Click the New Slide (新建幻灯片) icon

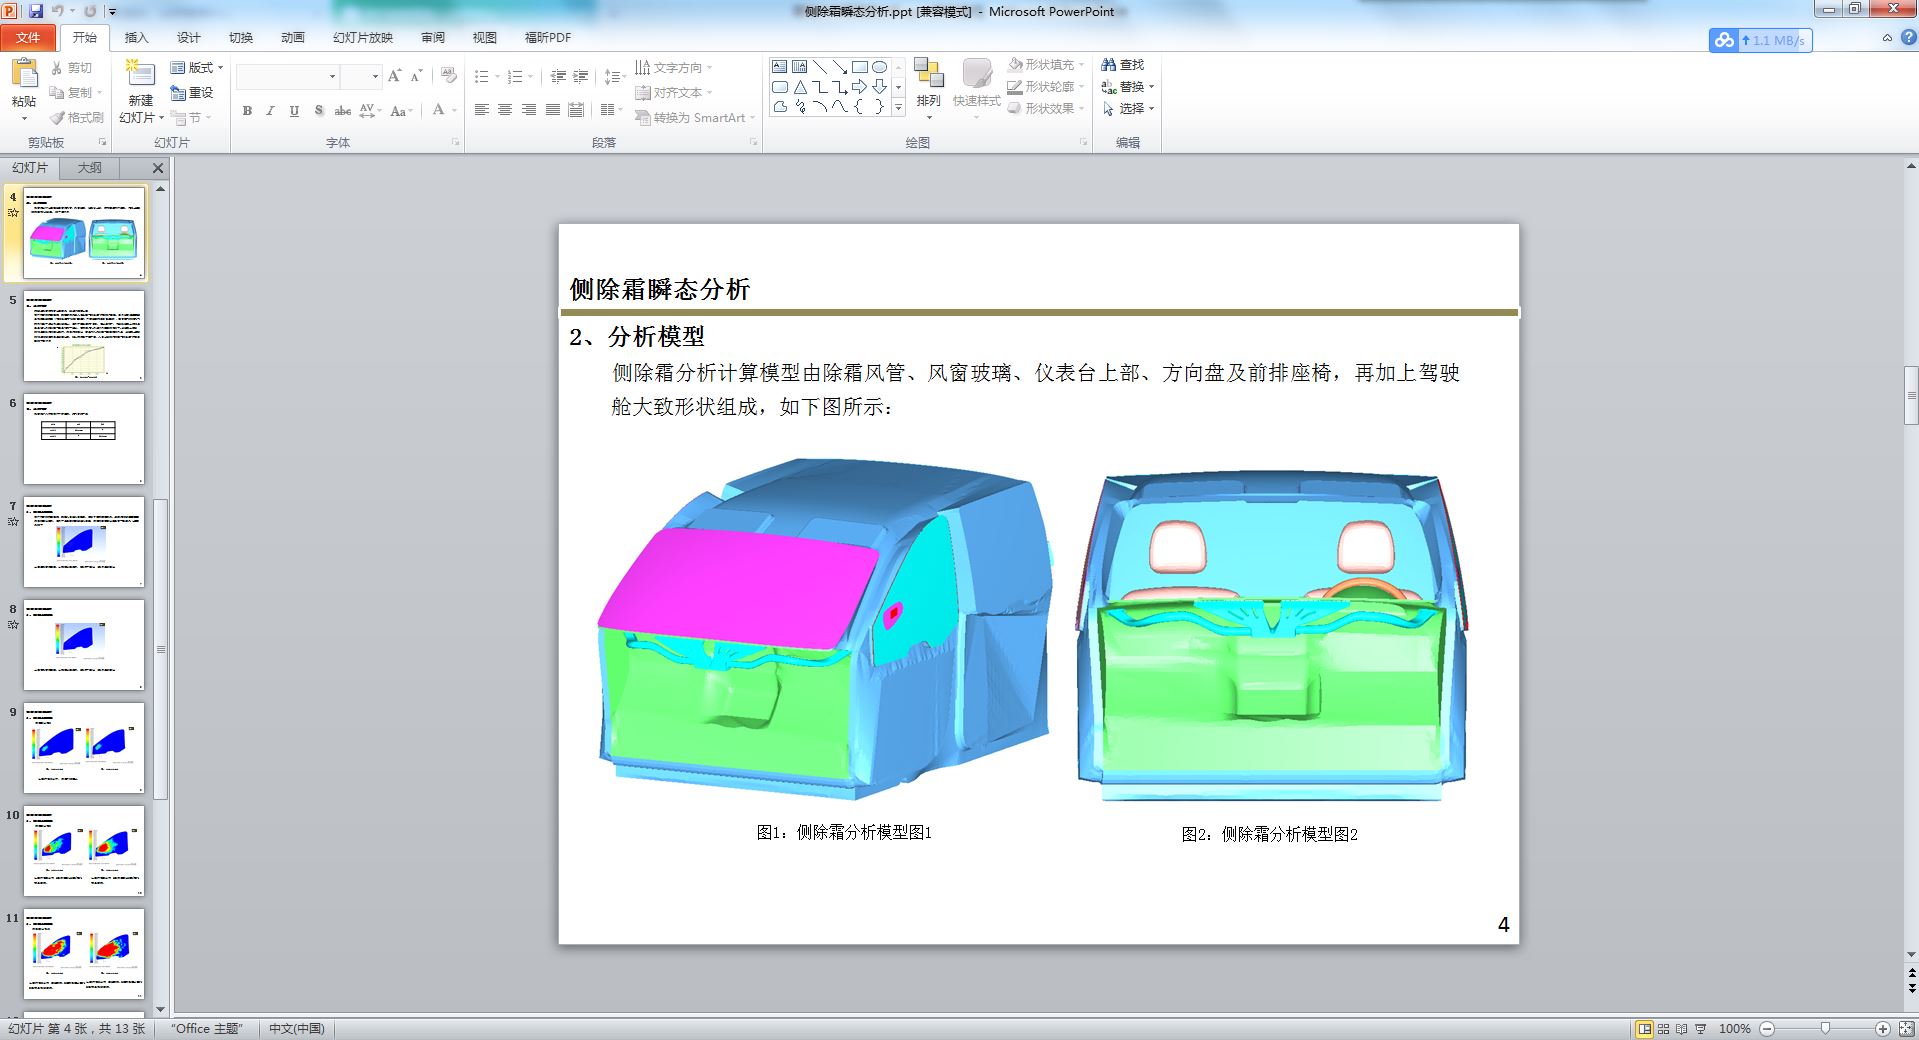click(140, 75)
